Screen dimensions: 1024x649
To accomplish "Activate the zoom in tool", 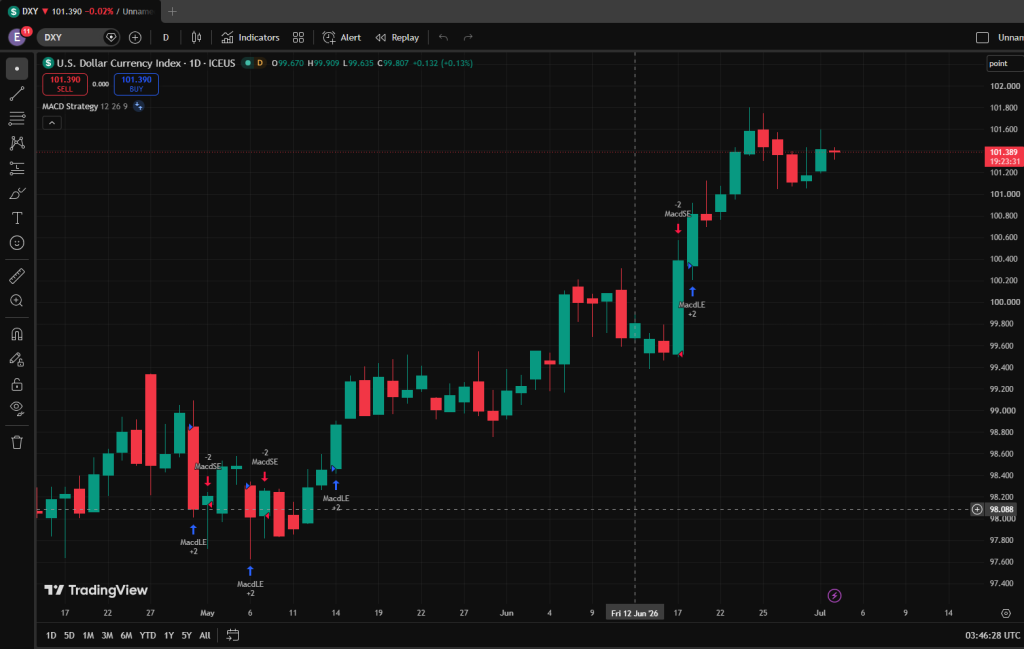I will [x=17, y=300].
